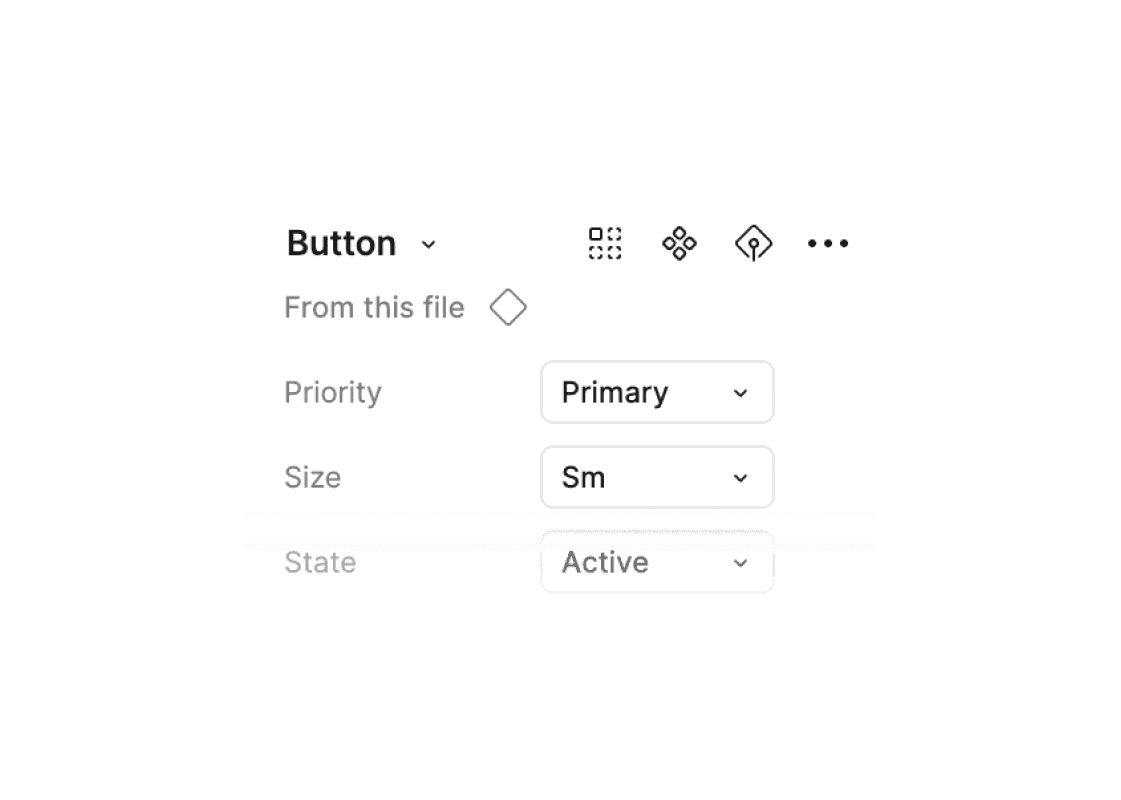
Task: Click the small arrow in Sm field
Action: click(x=740, y=478)
